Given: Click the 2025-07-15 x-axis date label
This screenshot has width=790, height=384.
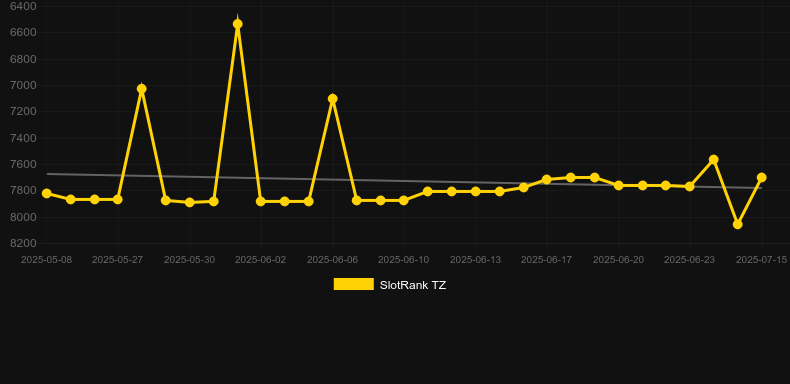Looking at the screenshot, I should click(x=761, y=260).
